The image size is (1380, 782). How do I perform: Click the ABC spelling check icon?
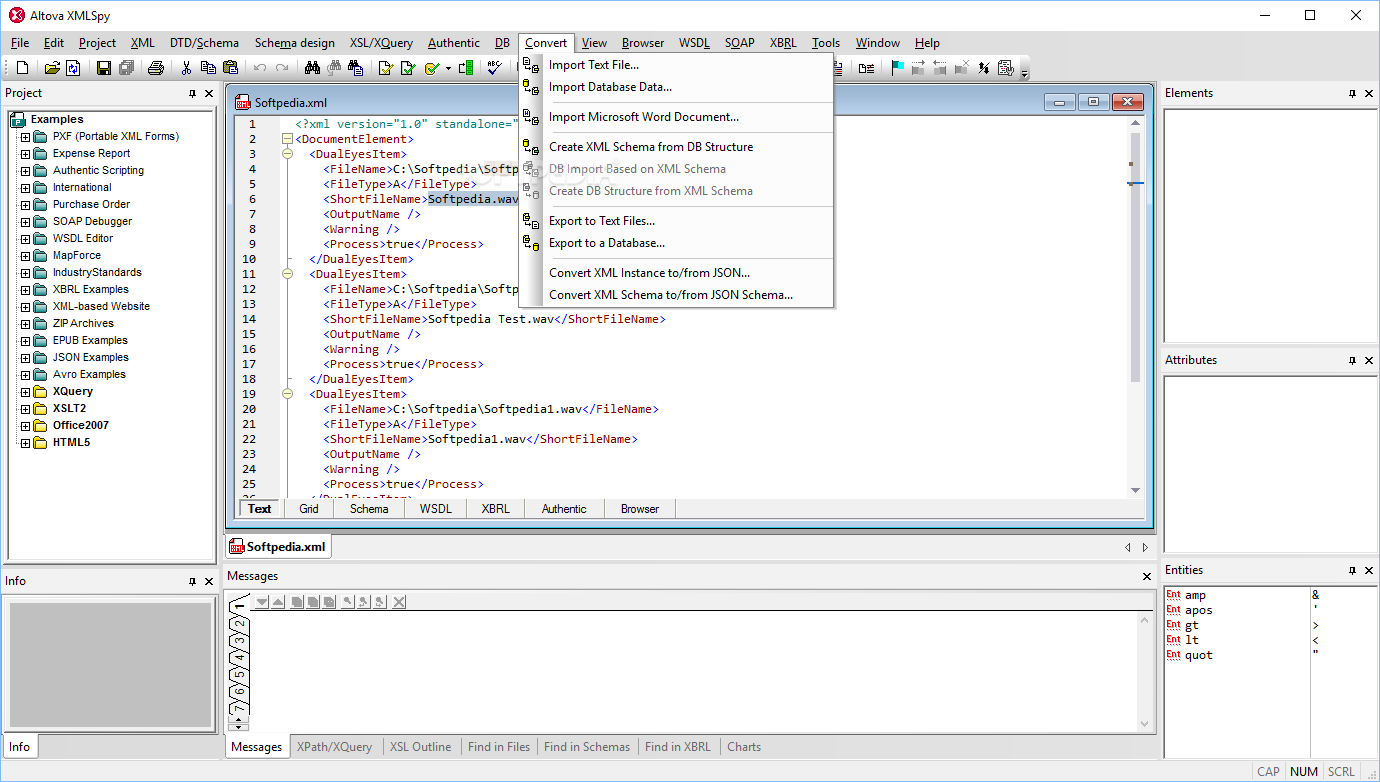click(x=495, y=68)
